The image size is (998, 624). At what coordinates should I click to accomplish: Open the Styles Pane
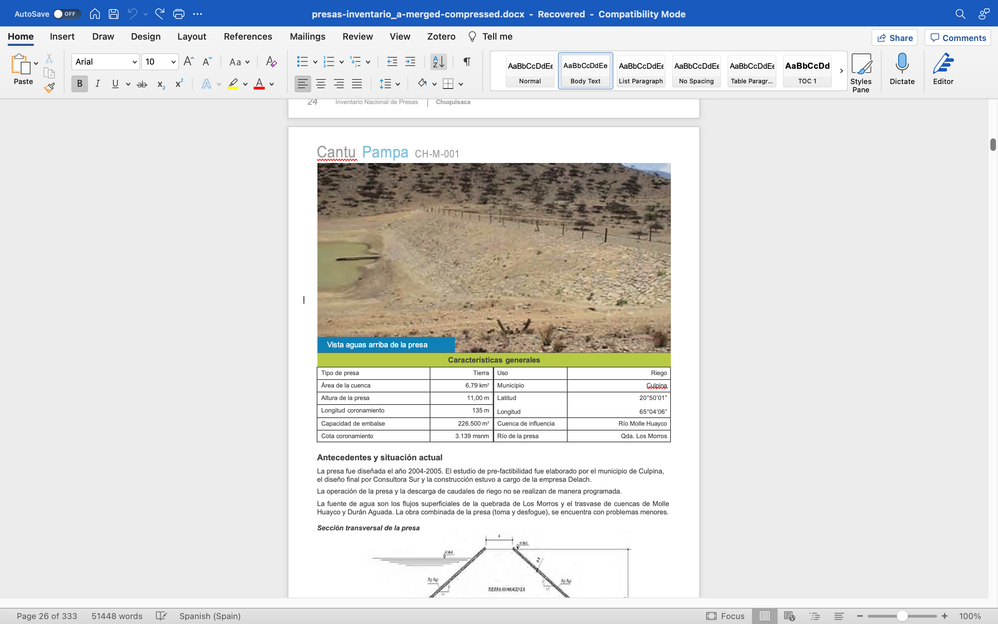click(x=861, y=73)
